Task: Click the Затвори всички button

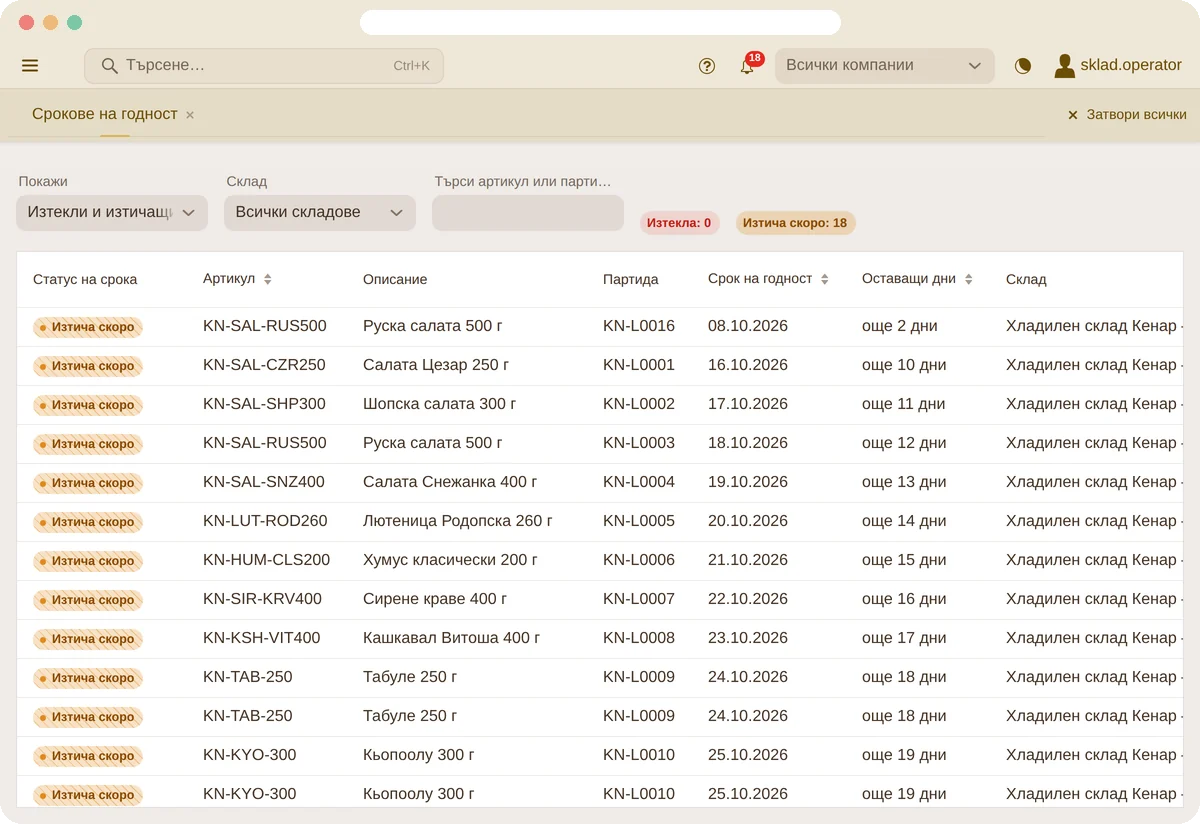Action: pos(1127,115)
